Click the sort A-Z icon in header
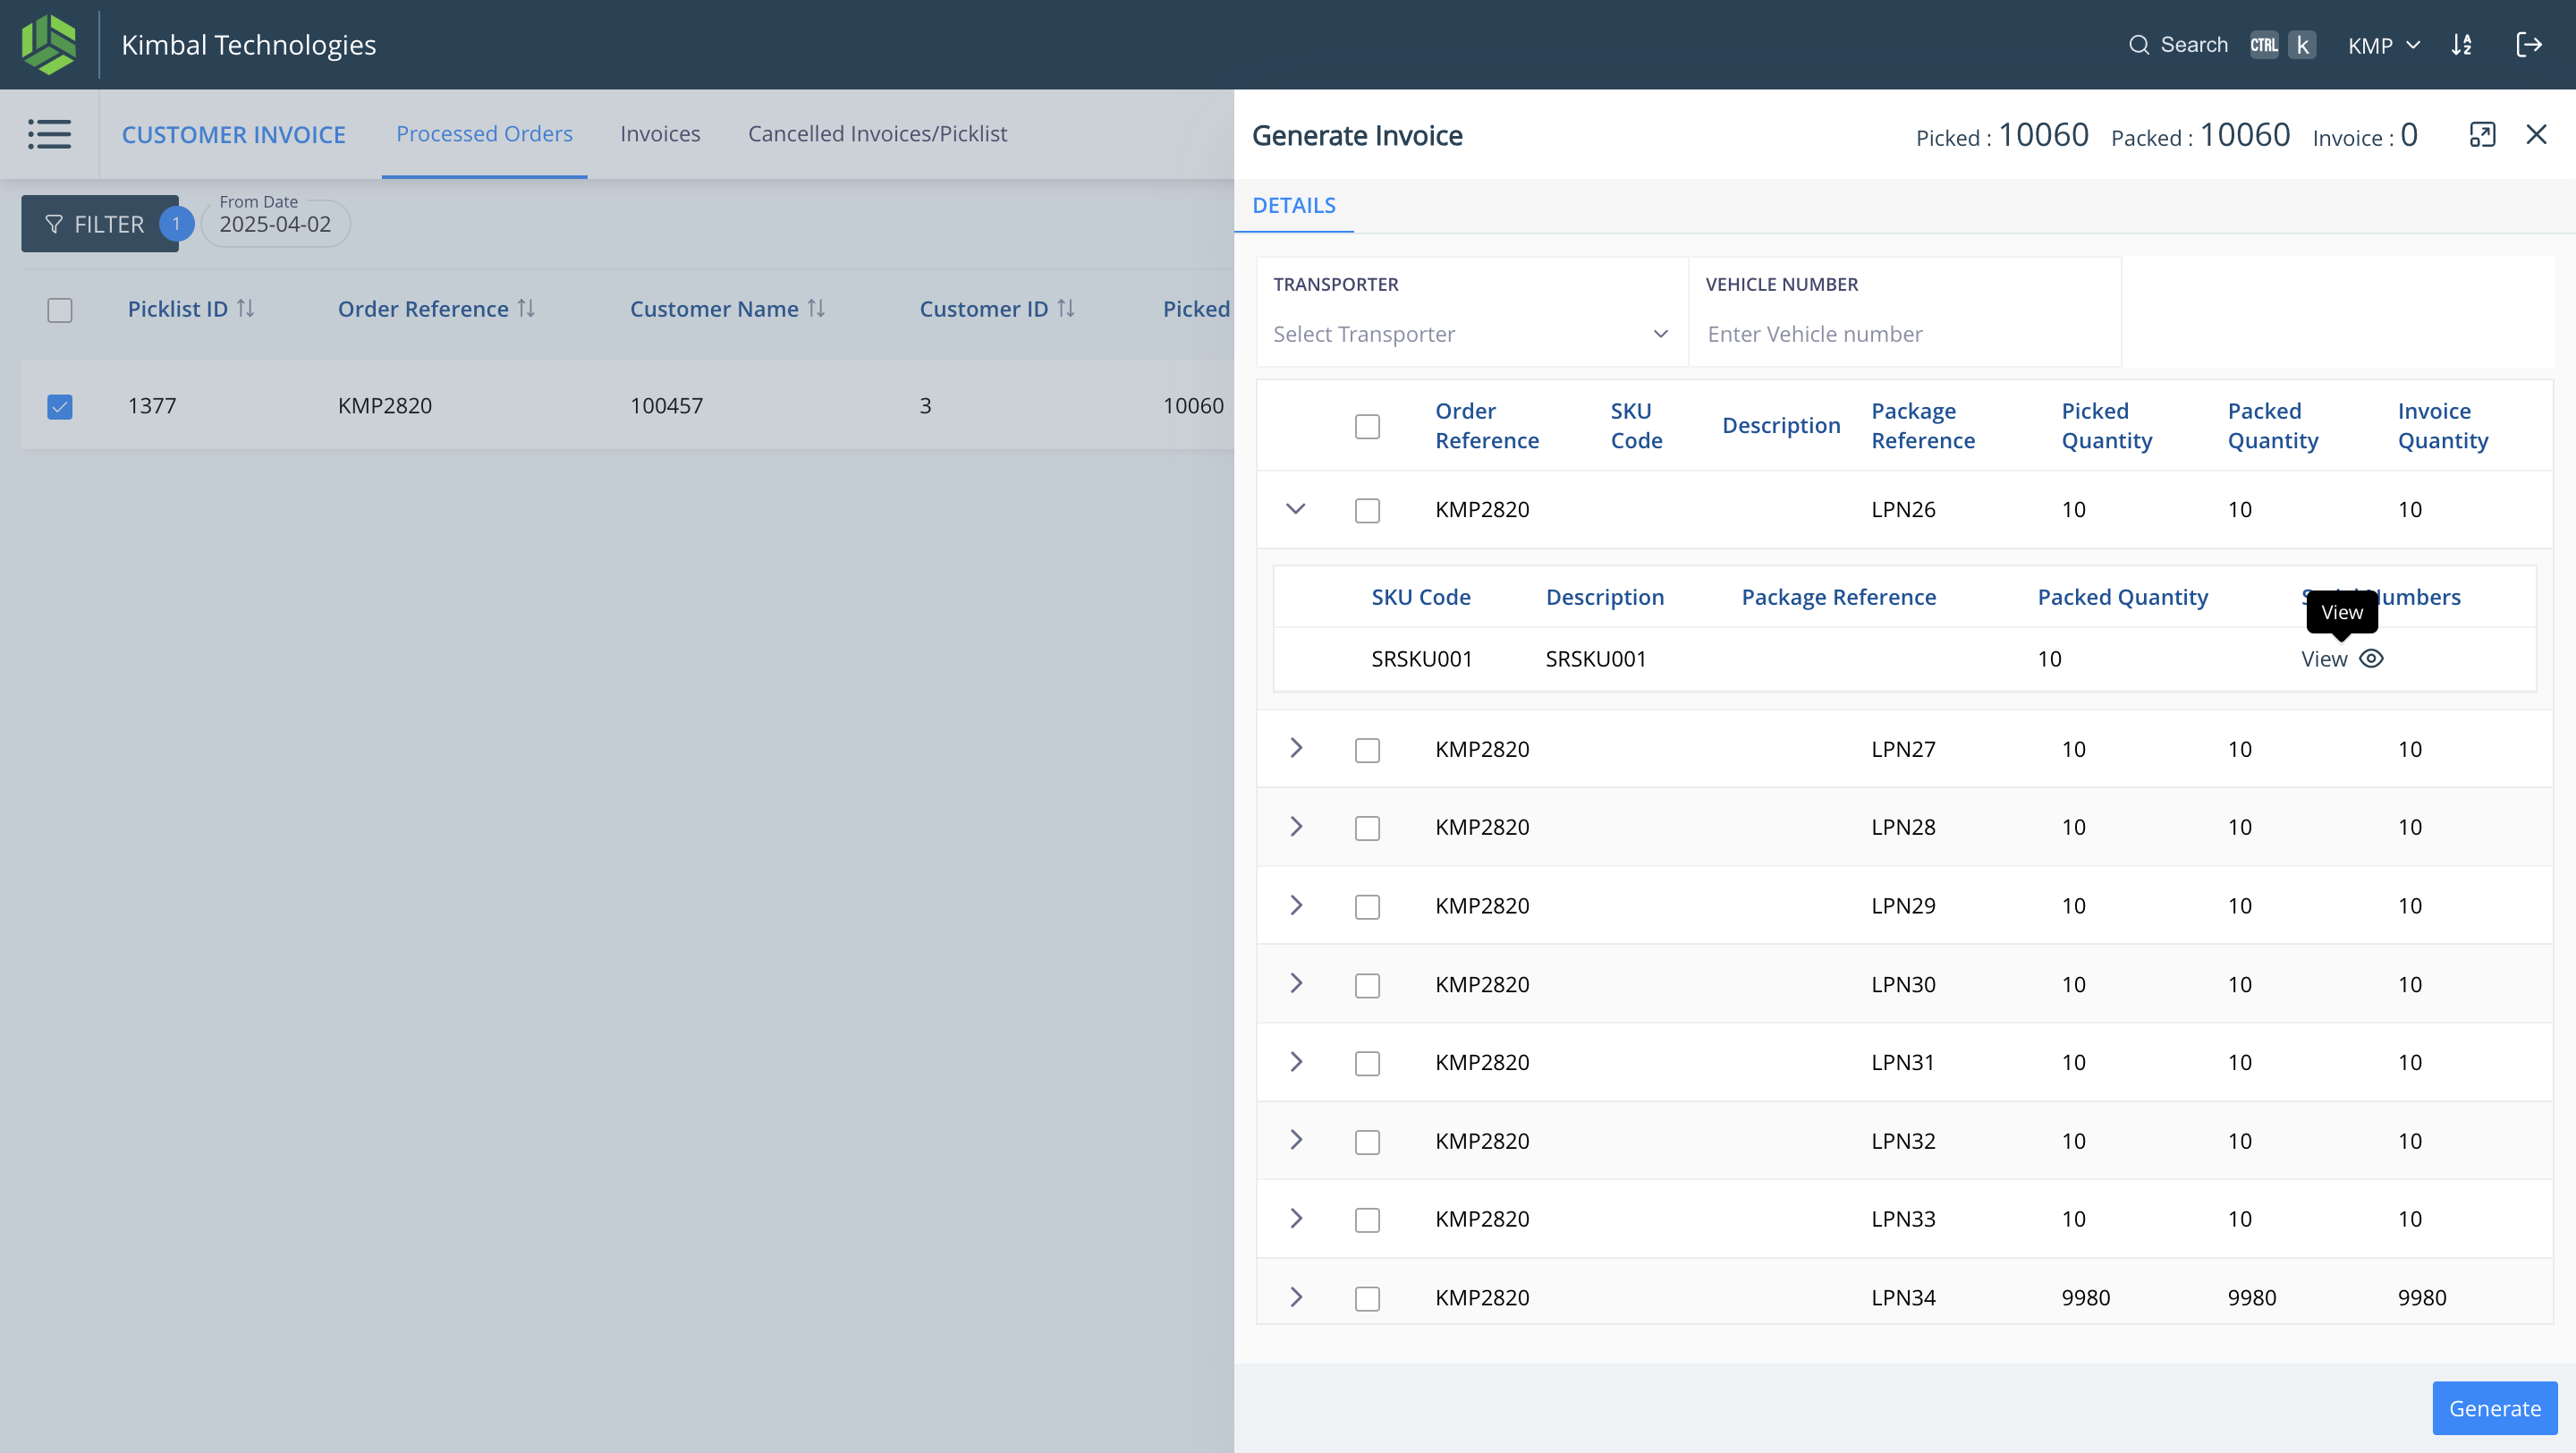This screenshot has height=1453, width=2576. 2461,45
